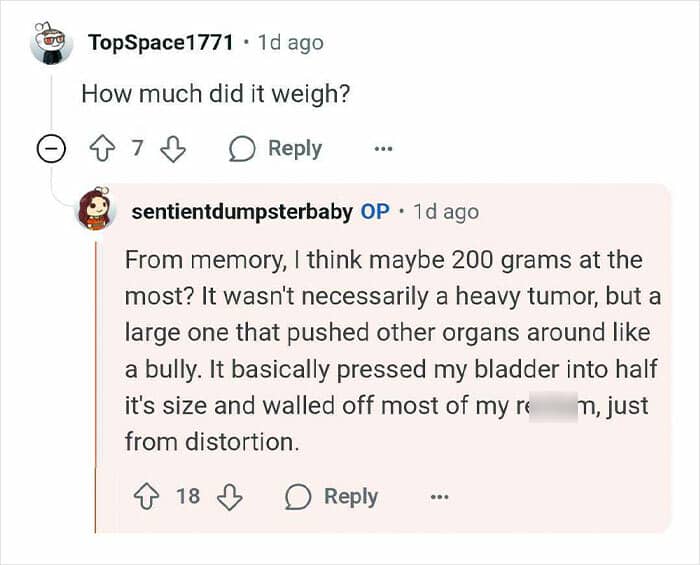Click the blue OP badge
Screen dimensions: 700x565
pyautogui.click(x=375, y=211)
